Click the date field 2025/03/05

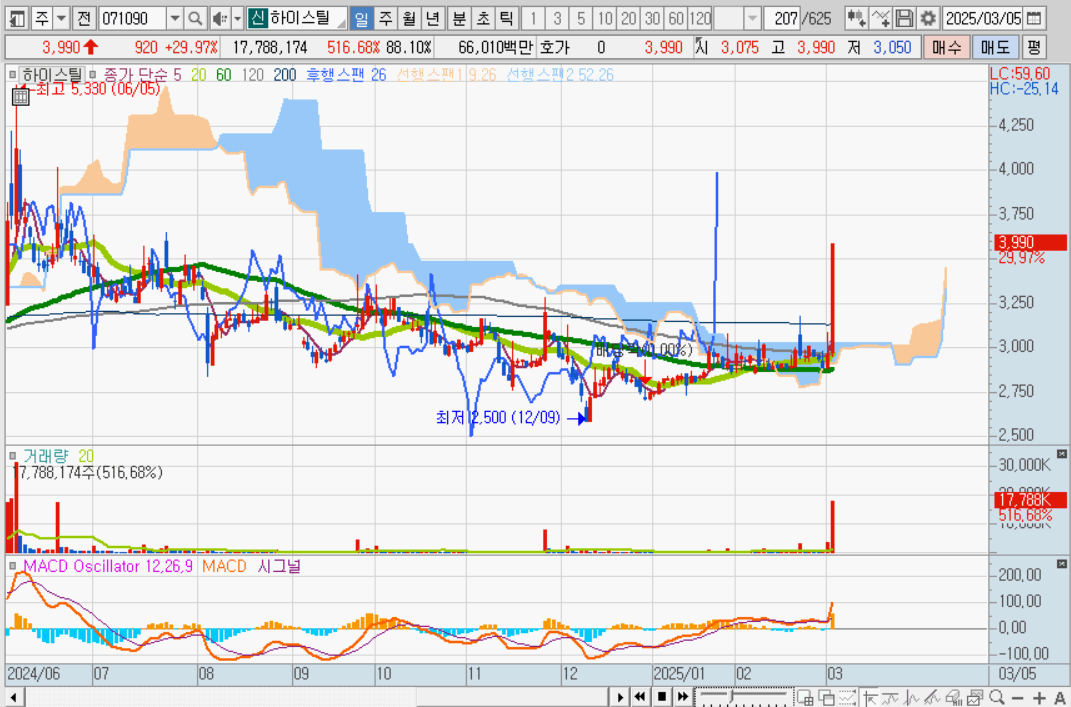pos(983,18)
